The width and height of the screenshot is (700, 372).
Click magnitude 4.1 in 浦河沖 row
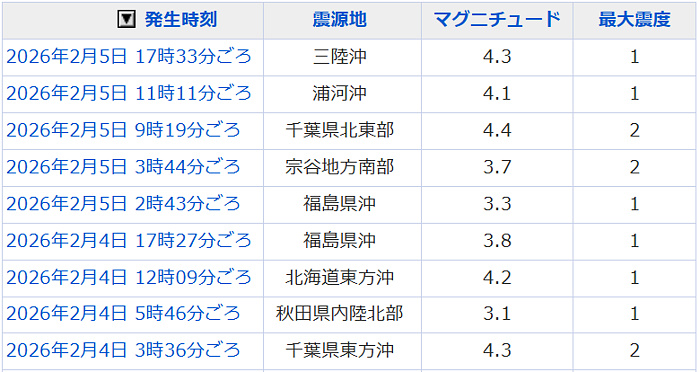(x=497, y=93)
